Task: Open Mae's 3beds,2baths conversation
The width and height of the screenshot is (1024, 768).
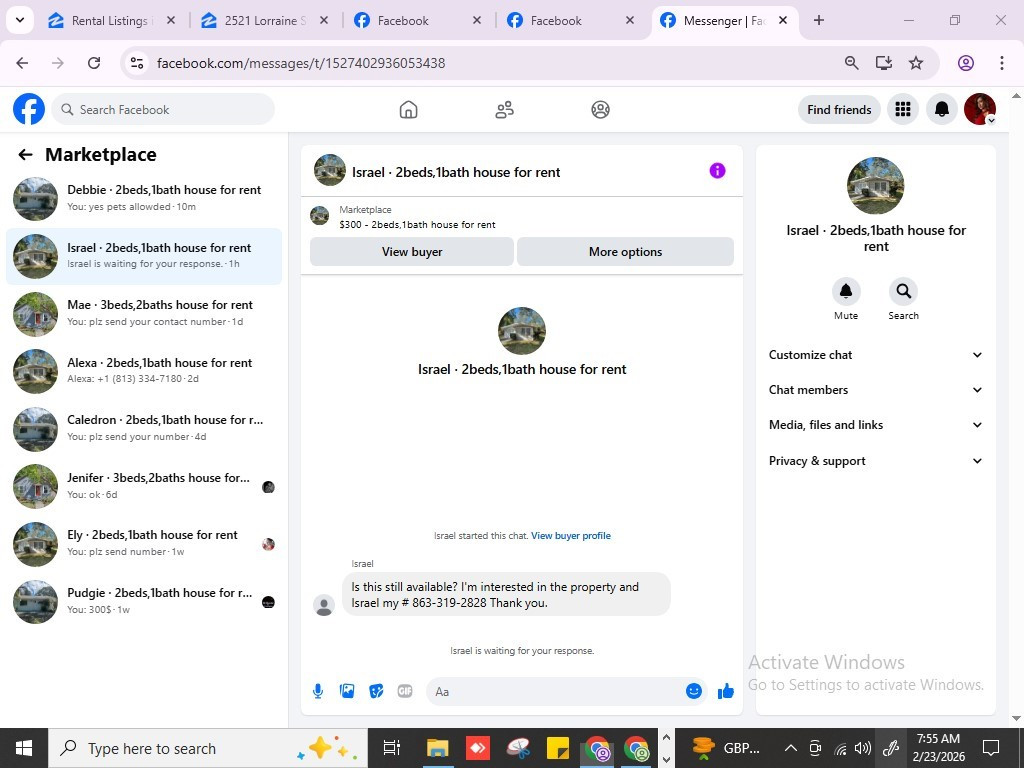Action: coord(144,313)
